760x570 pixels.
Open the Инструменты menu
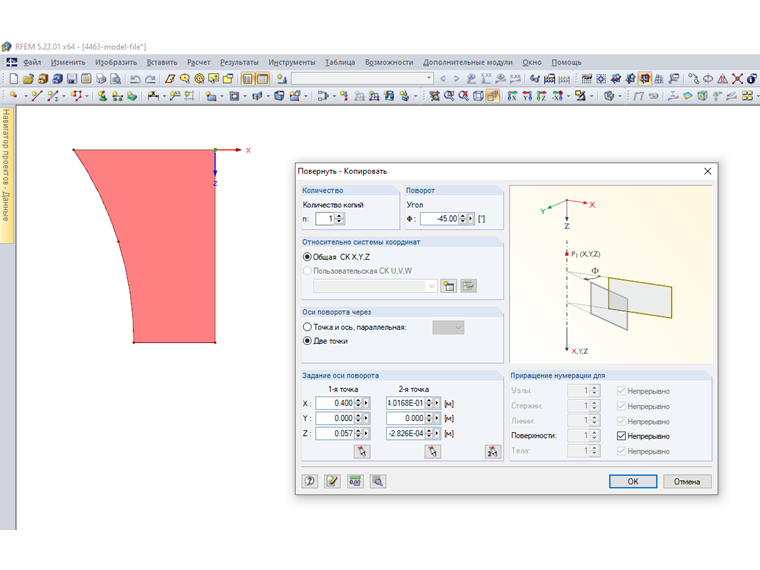coord(292,62)
